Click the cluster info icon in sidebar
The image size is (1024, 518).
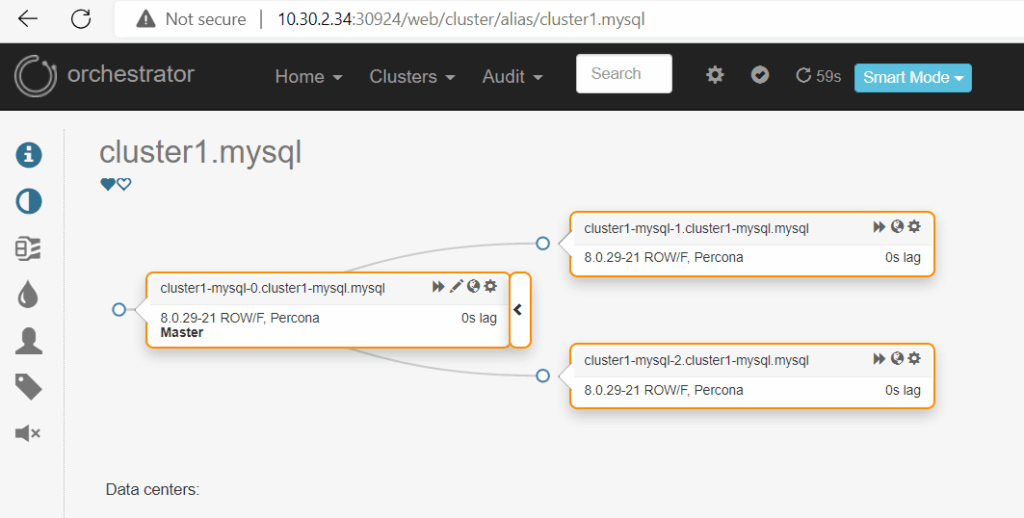(x=29, y=155)
